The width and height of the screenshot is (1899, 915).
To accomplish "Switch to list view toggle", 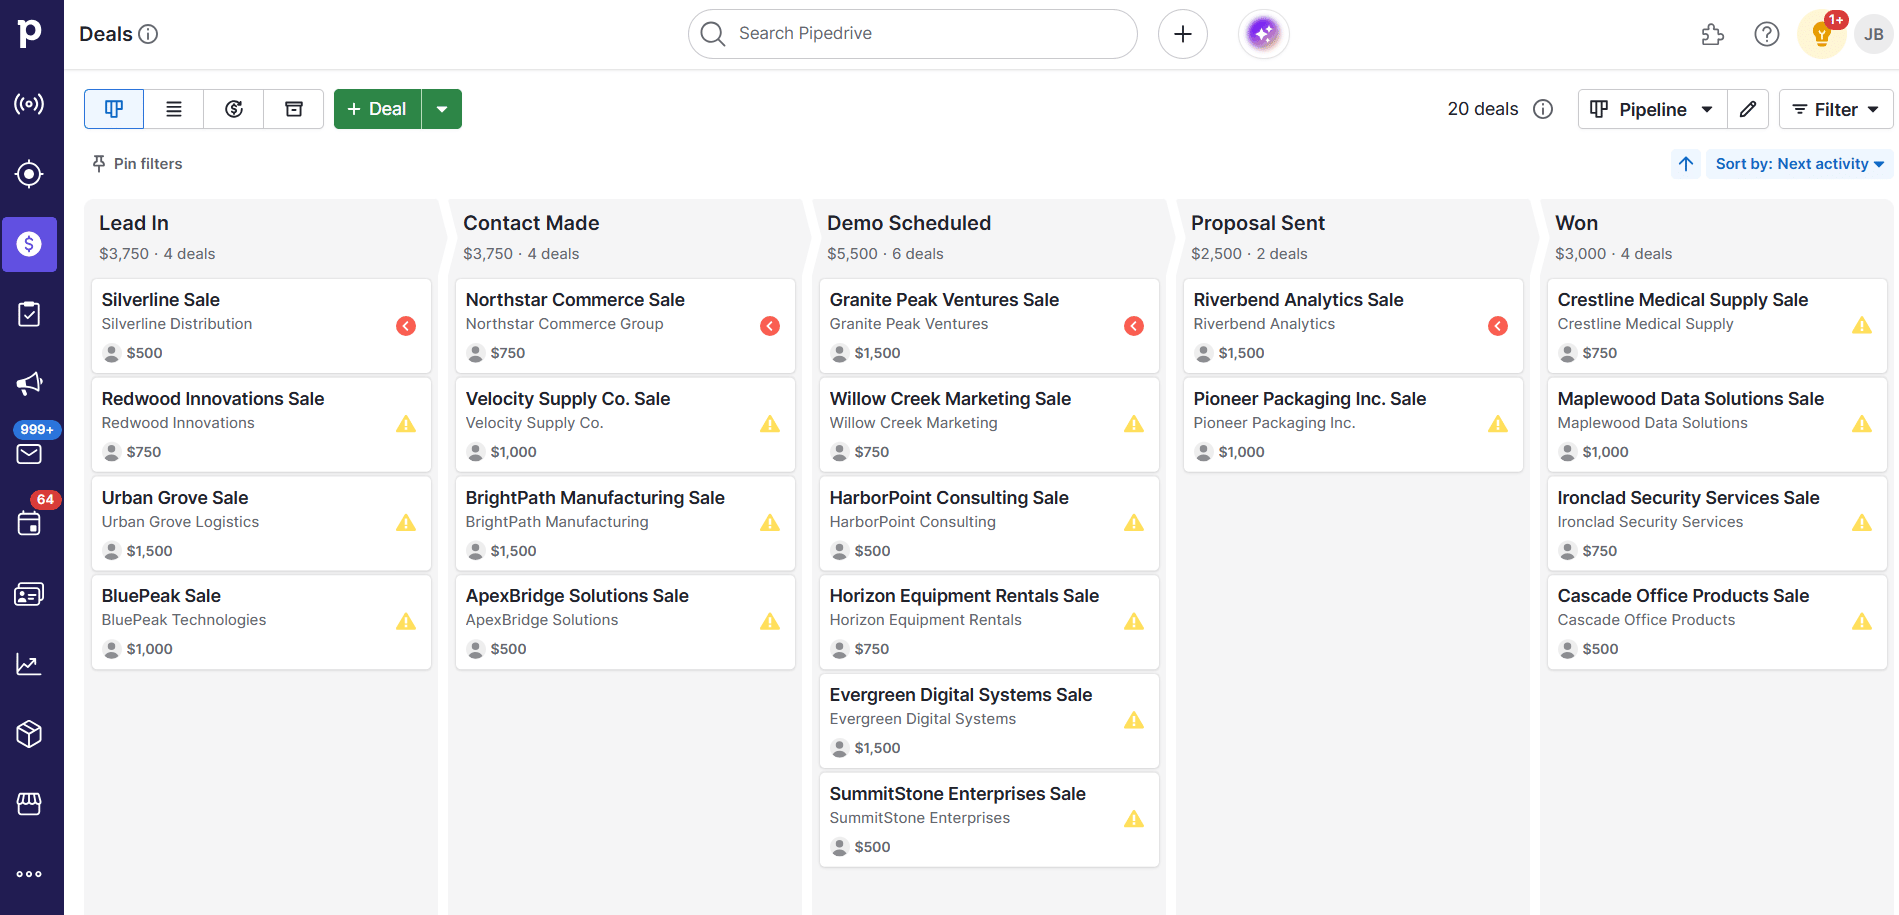I will click(174, 109).
